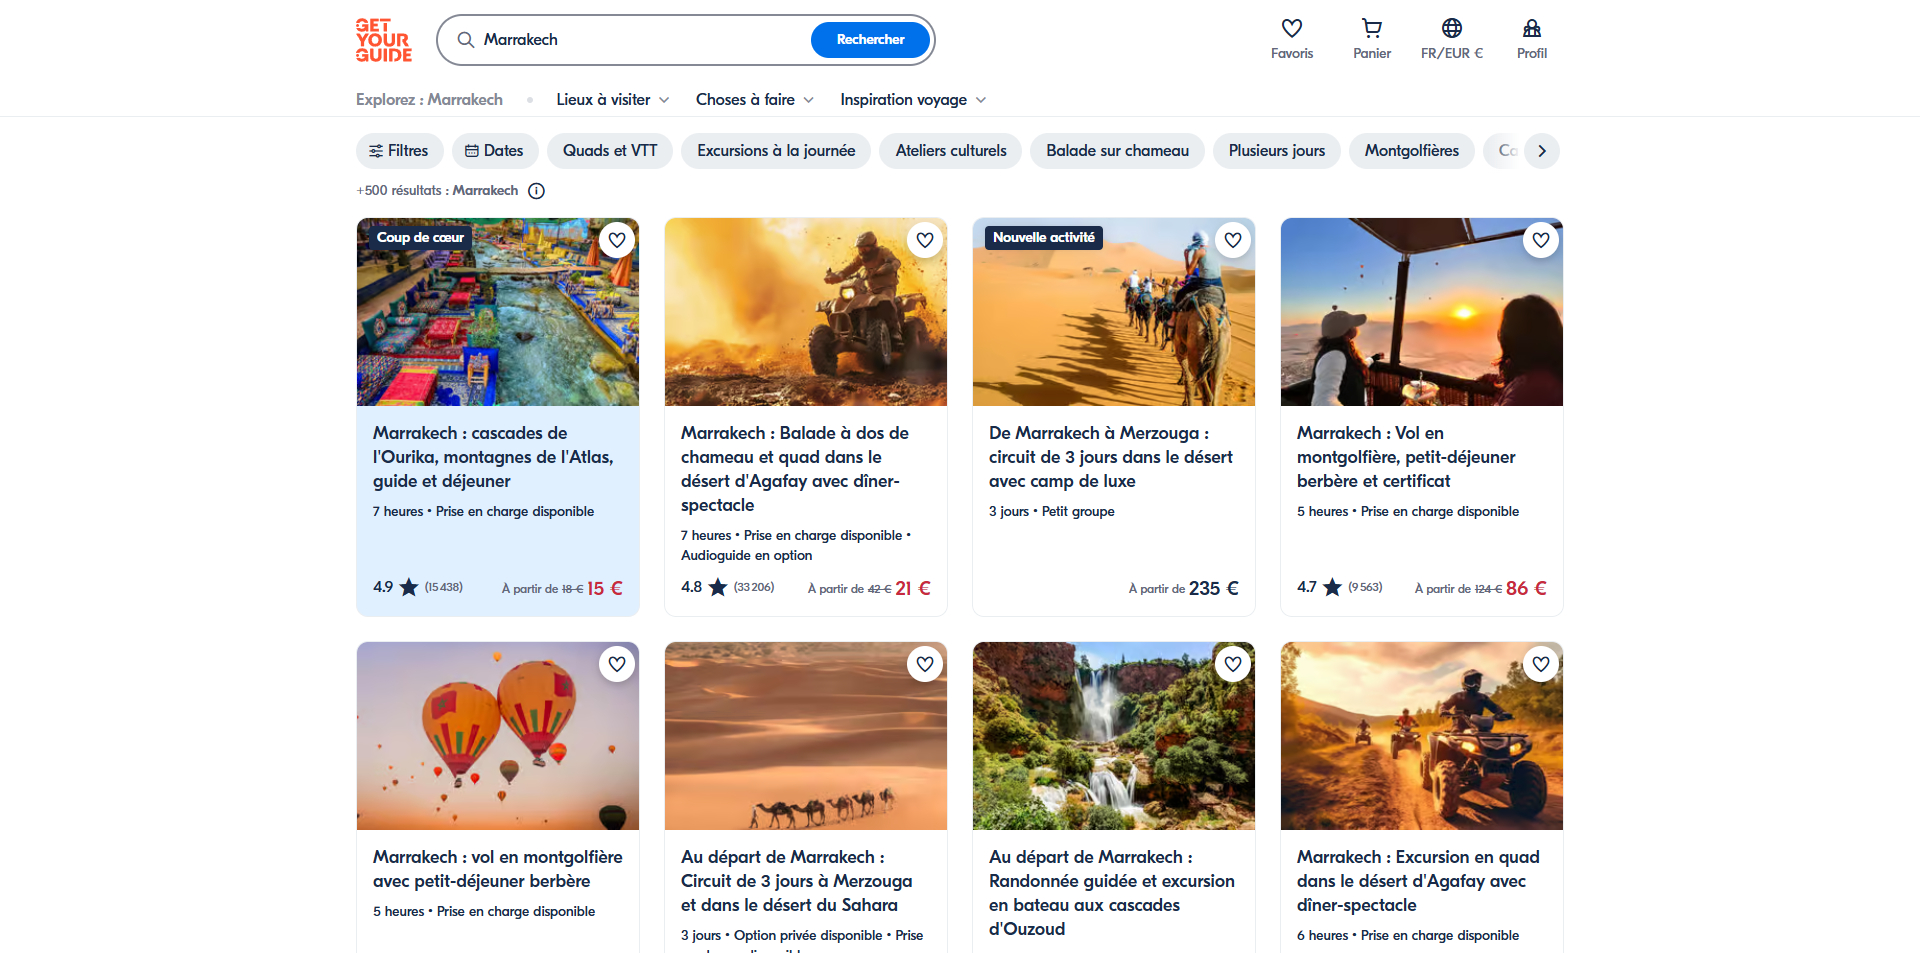Toggle favorite heart on Ouzoud waterfalls card
The width and height of the screenshot is (1920, 953).
click(1233, 664)
